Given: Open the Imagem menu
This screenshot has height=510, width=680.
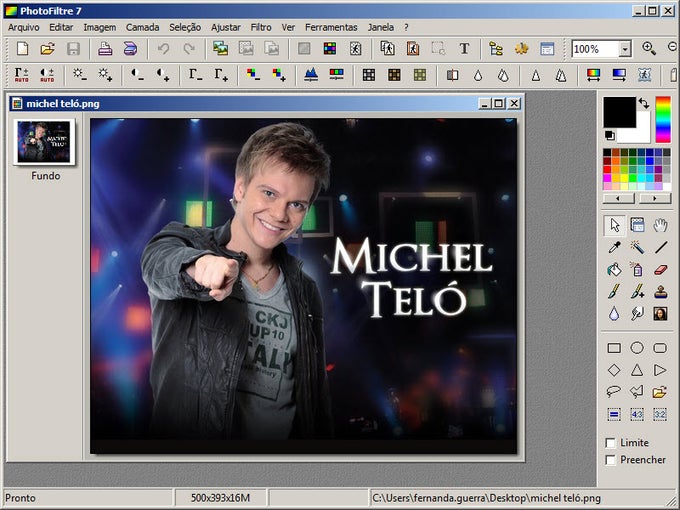Looking at the screenshot, I should pos(100,27).
